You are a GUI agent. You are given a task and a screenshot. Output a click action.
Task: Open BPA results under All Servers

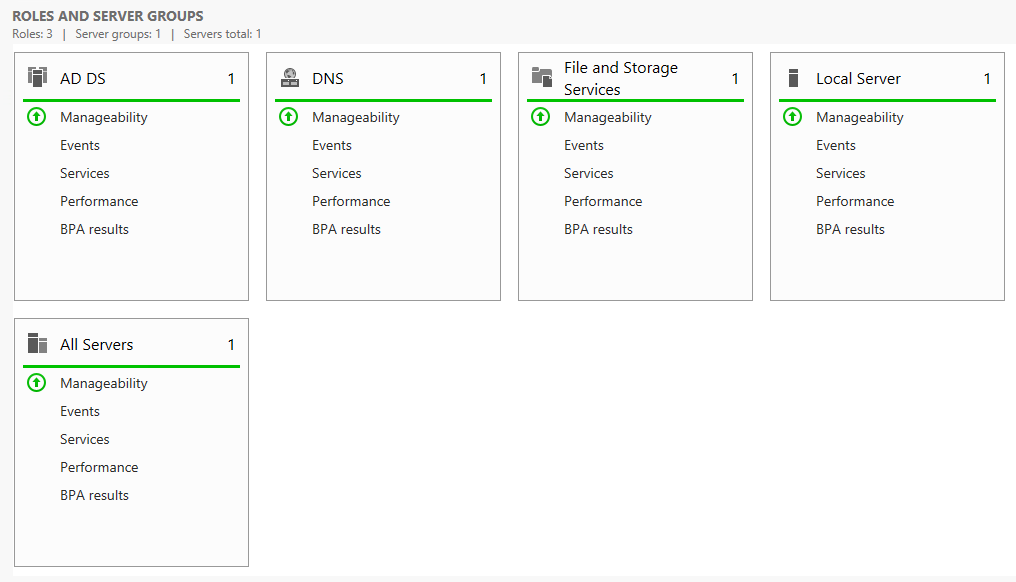(95, 495)
